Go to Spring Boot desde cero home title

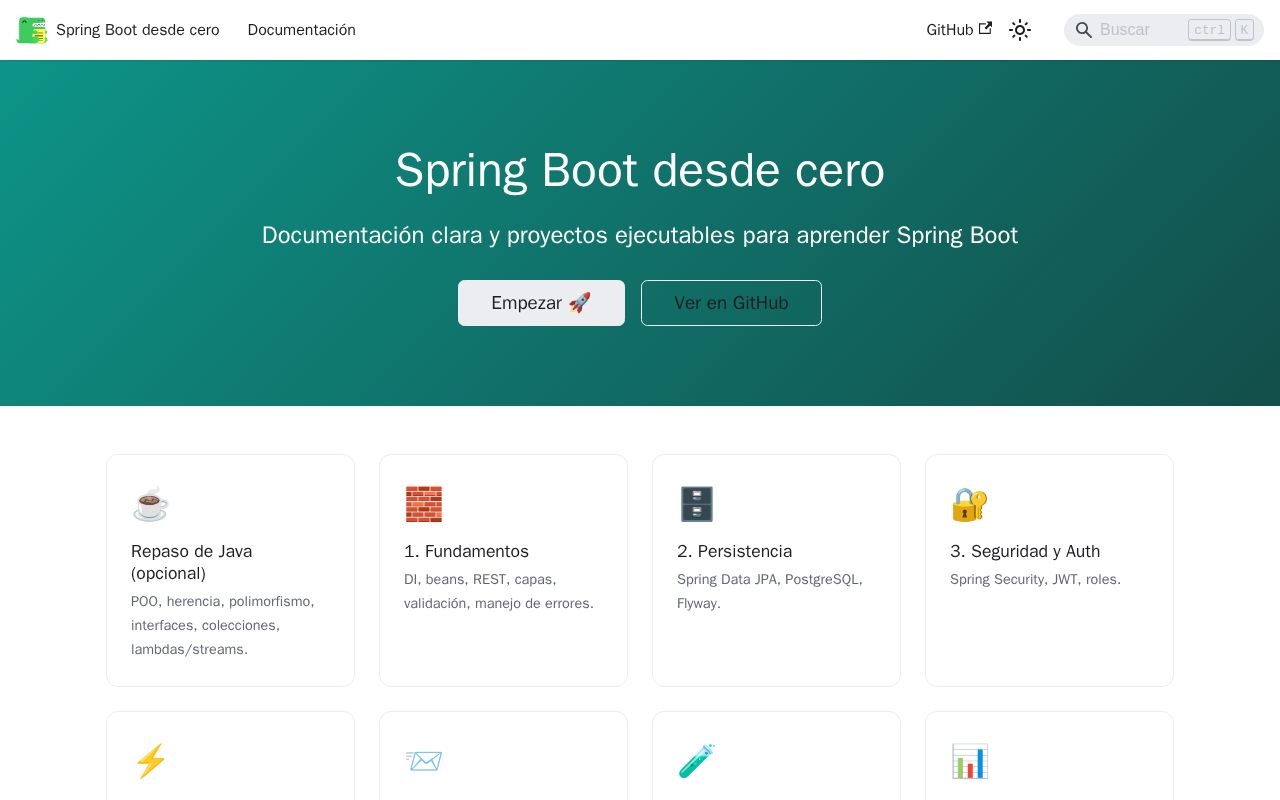[x=138, y=30]
